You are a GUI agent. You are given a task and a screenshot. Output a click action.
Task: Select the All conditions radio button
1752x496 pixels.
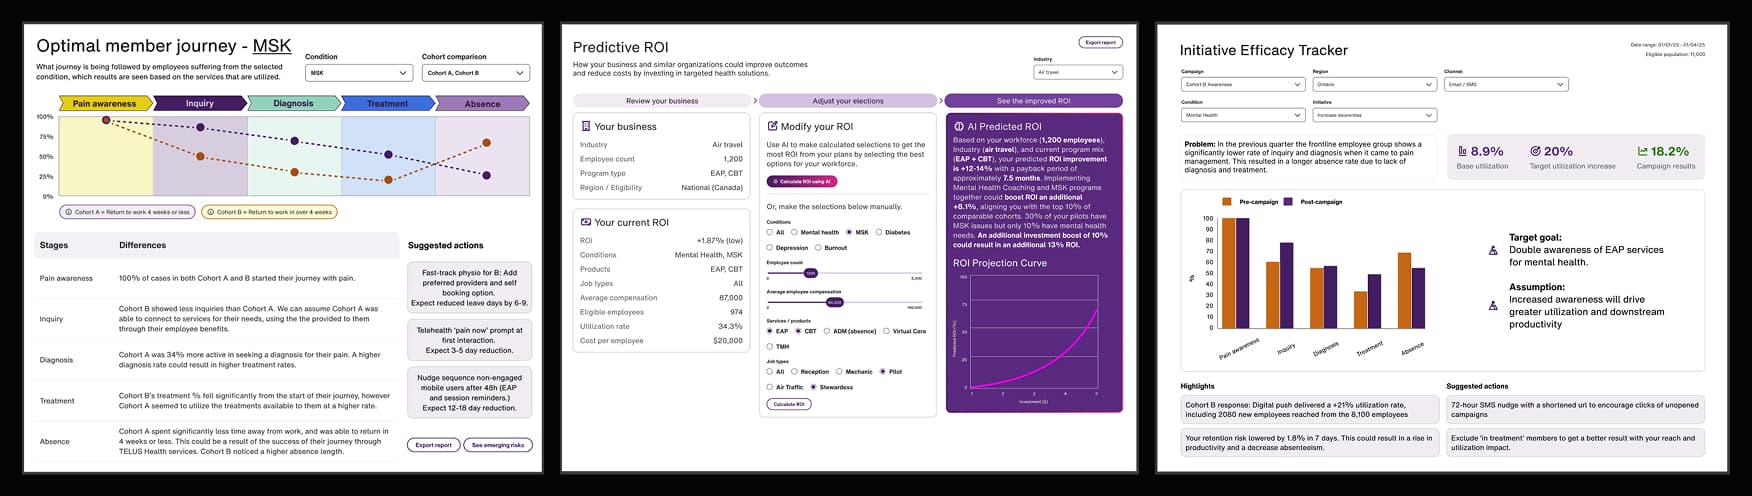pyautogui.click(x=769, y=232)
